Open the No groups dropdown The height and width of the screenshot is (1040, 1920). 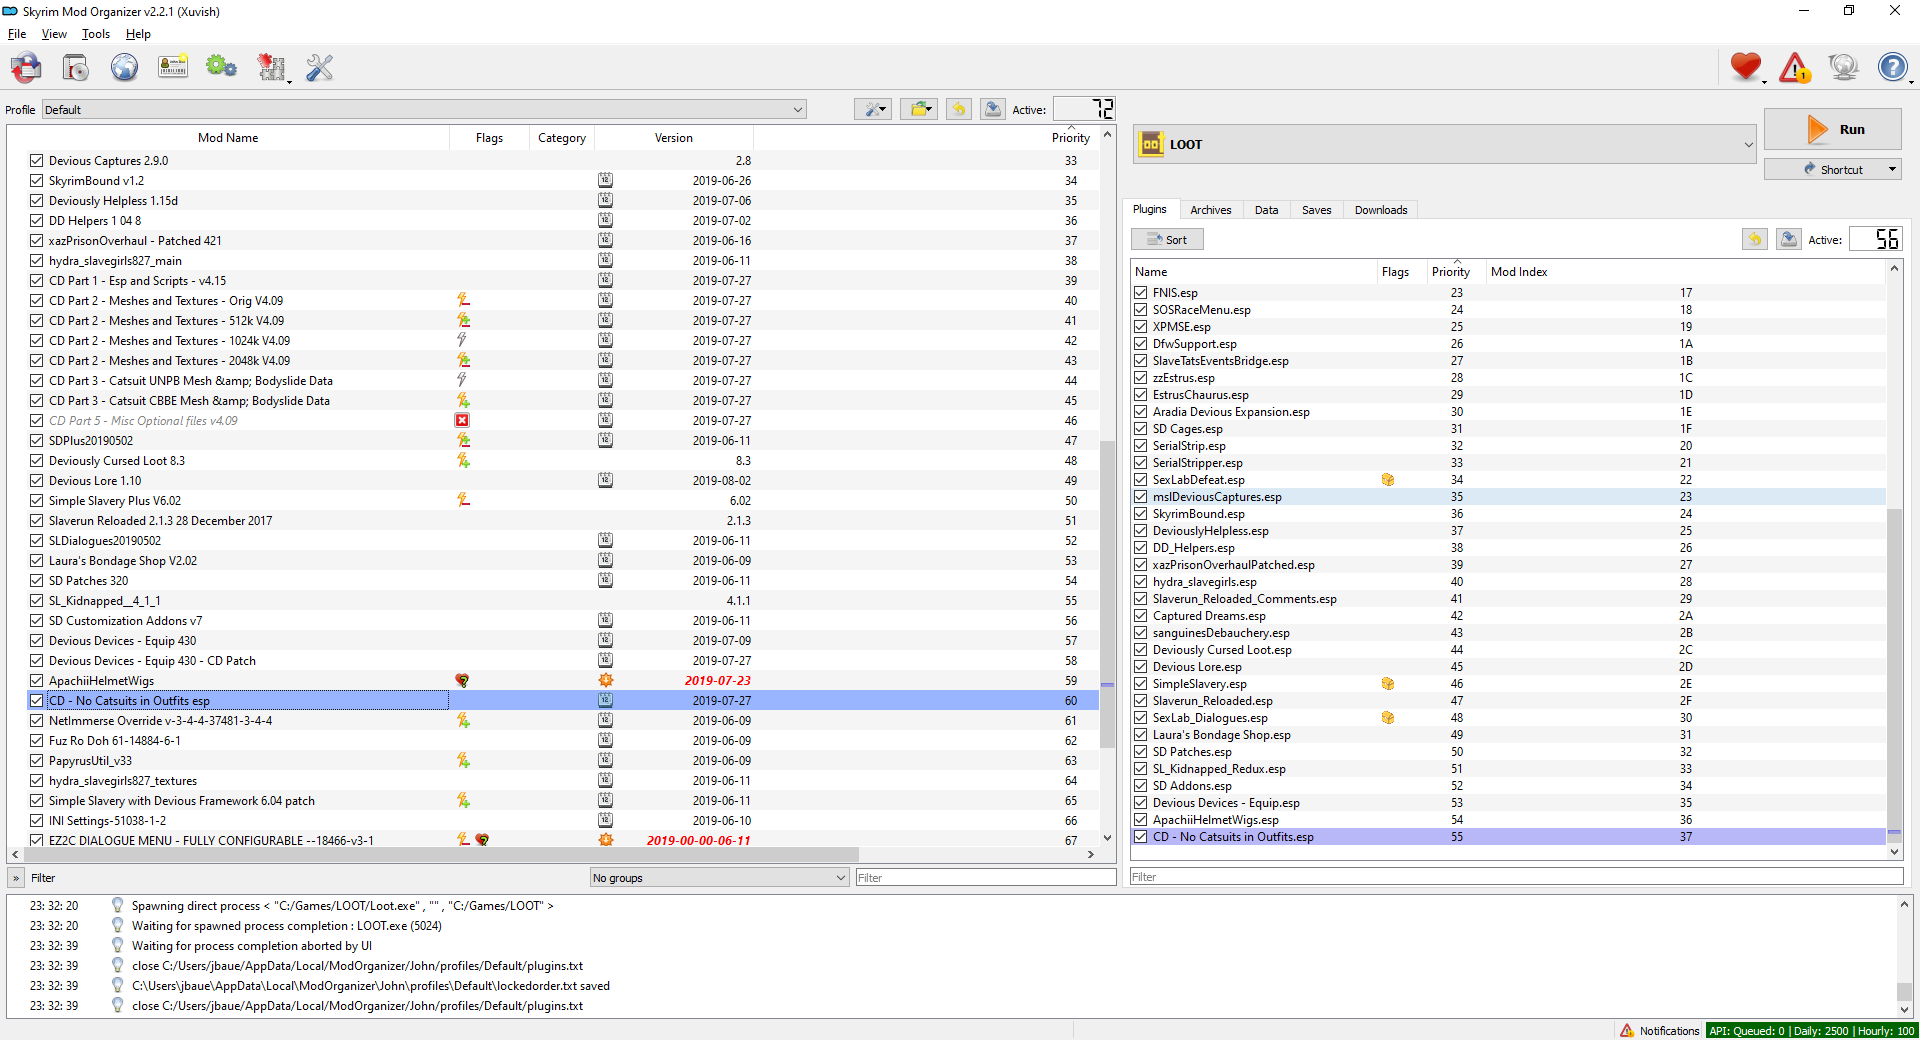pyautogui.click(x=720, y=878)
